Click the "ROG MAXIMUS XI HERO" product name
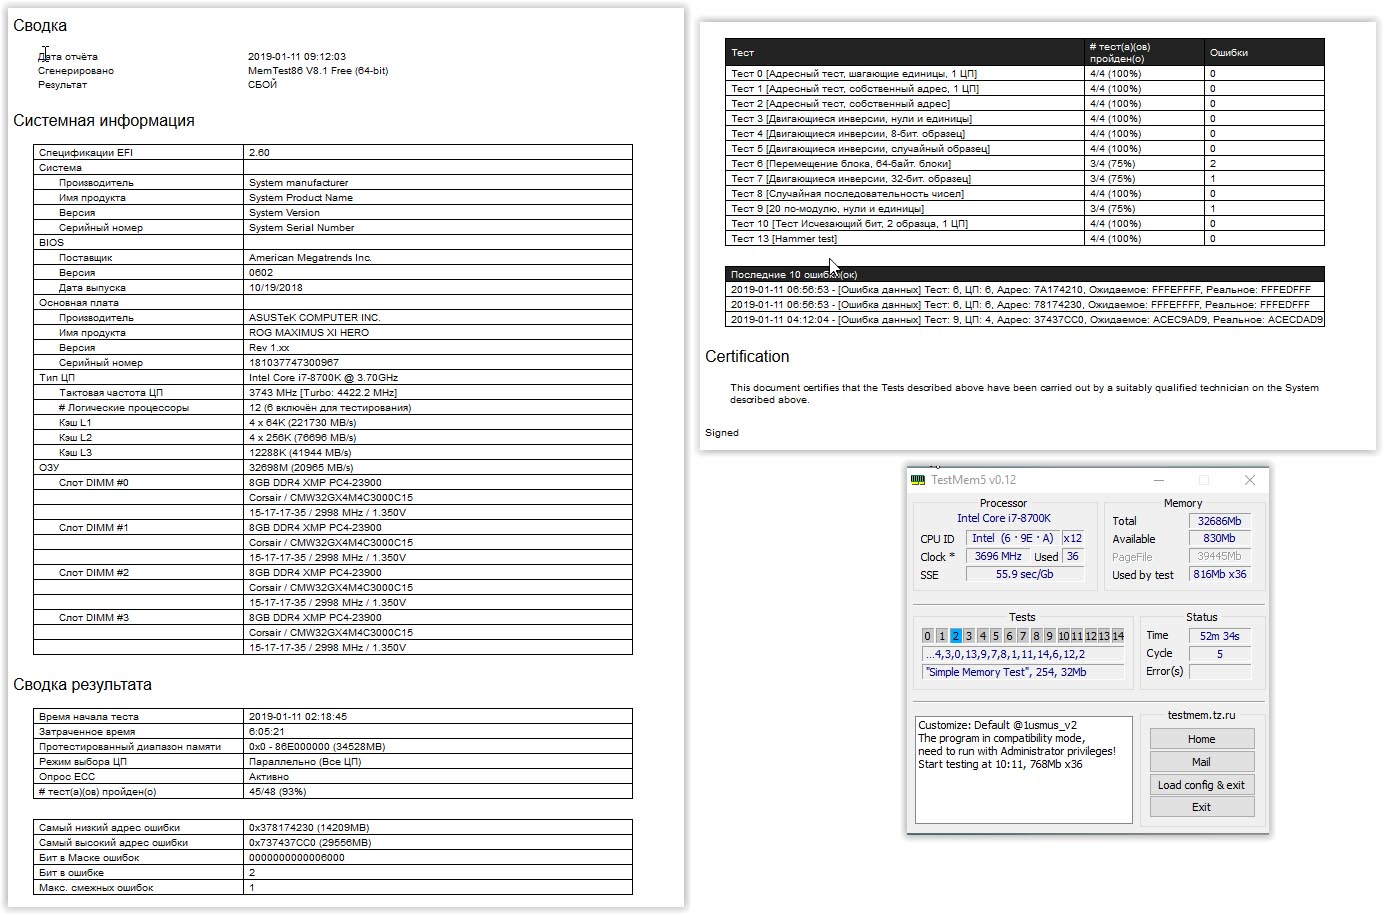This screenshot has height=915, width=1384. [x=309, y=333]
